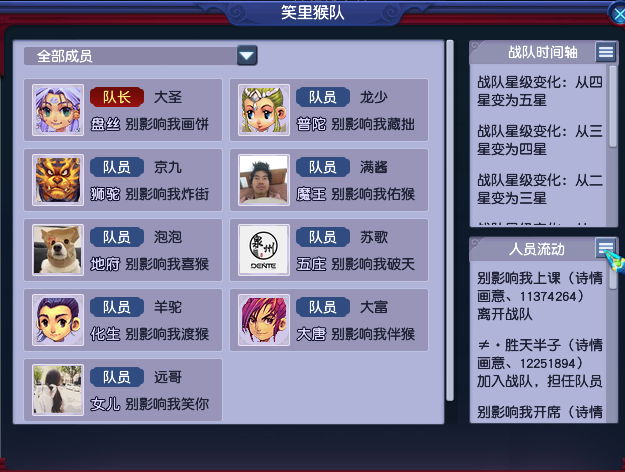Open the 全部成员 member filter box
The image size is (625, 472).
click(140, 56)
